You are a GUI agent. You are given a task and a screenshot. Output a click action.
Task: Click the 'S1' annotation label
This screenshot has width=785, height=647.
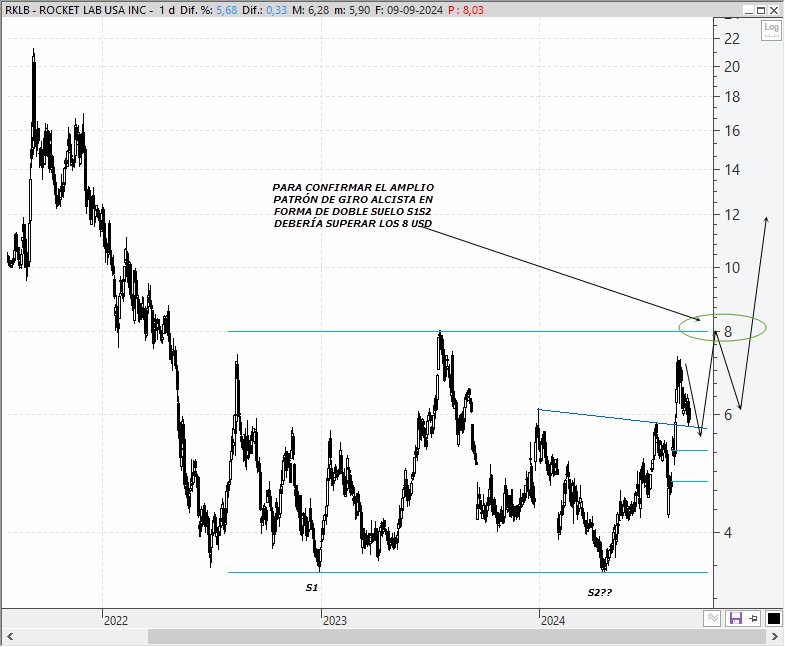[312, 587]
